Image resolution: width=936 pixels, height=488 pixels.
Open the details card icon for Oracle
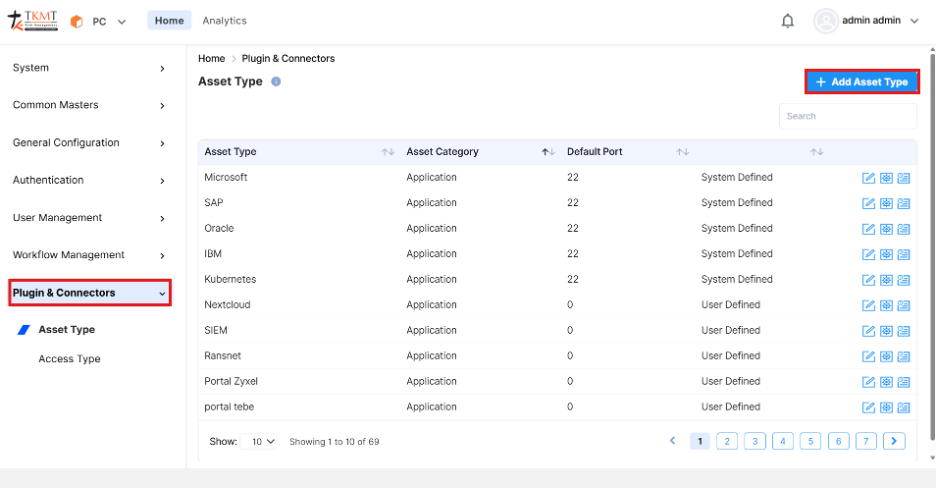[x=904, y=229]
